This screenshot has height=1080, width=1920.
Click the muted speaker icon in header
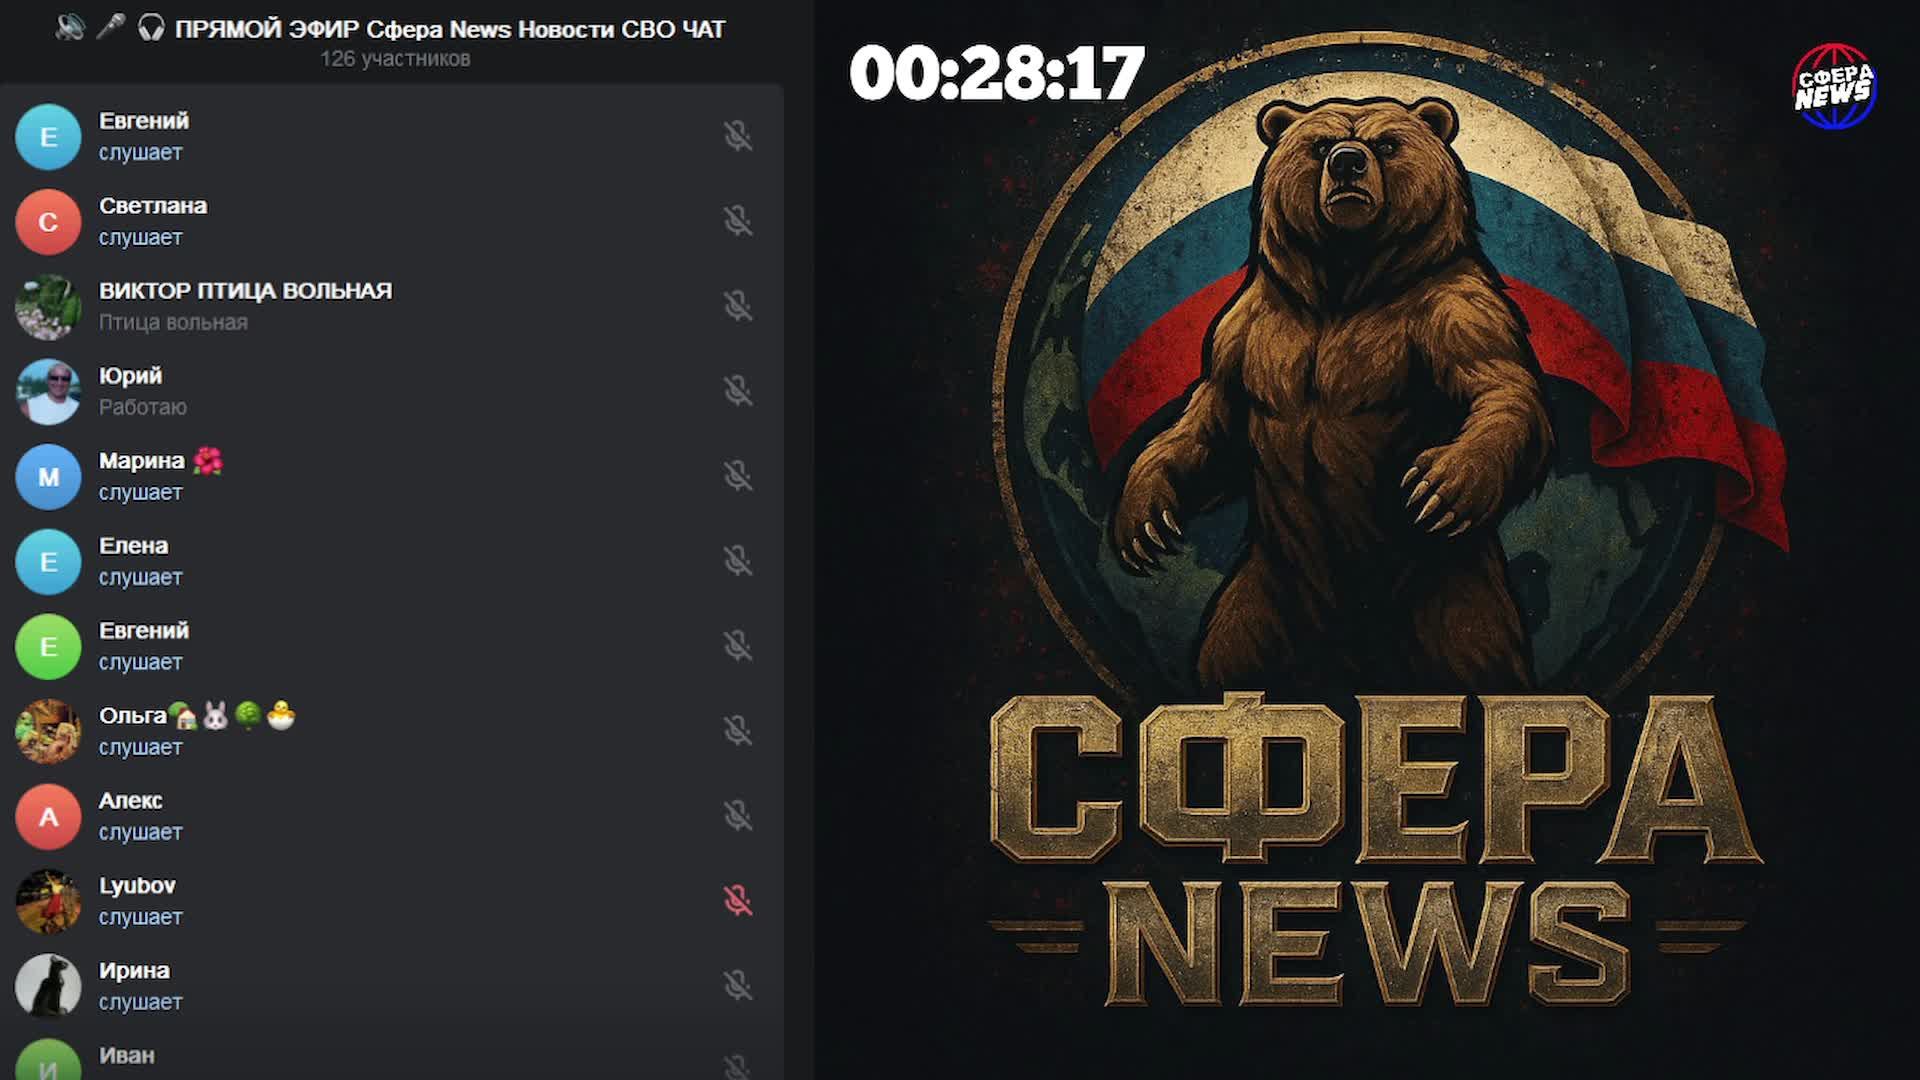70,28
